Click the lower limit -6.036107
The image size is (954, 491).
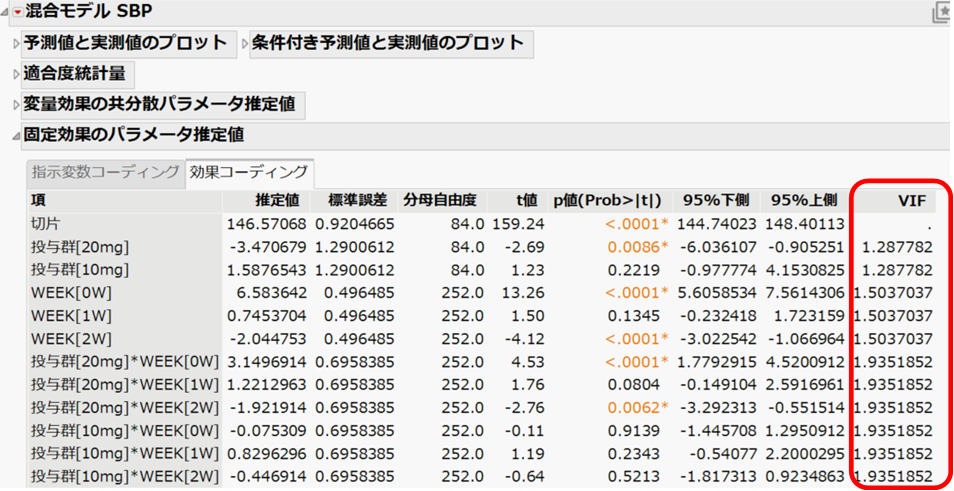click(717, 248)
